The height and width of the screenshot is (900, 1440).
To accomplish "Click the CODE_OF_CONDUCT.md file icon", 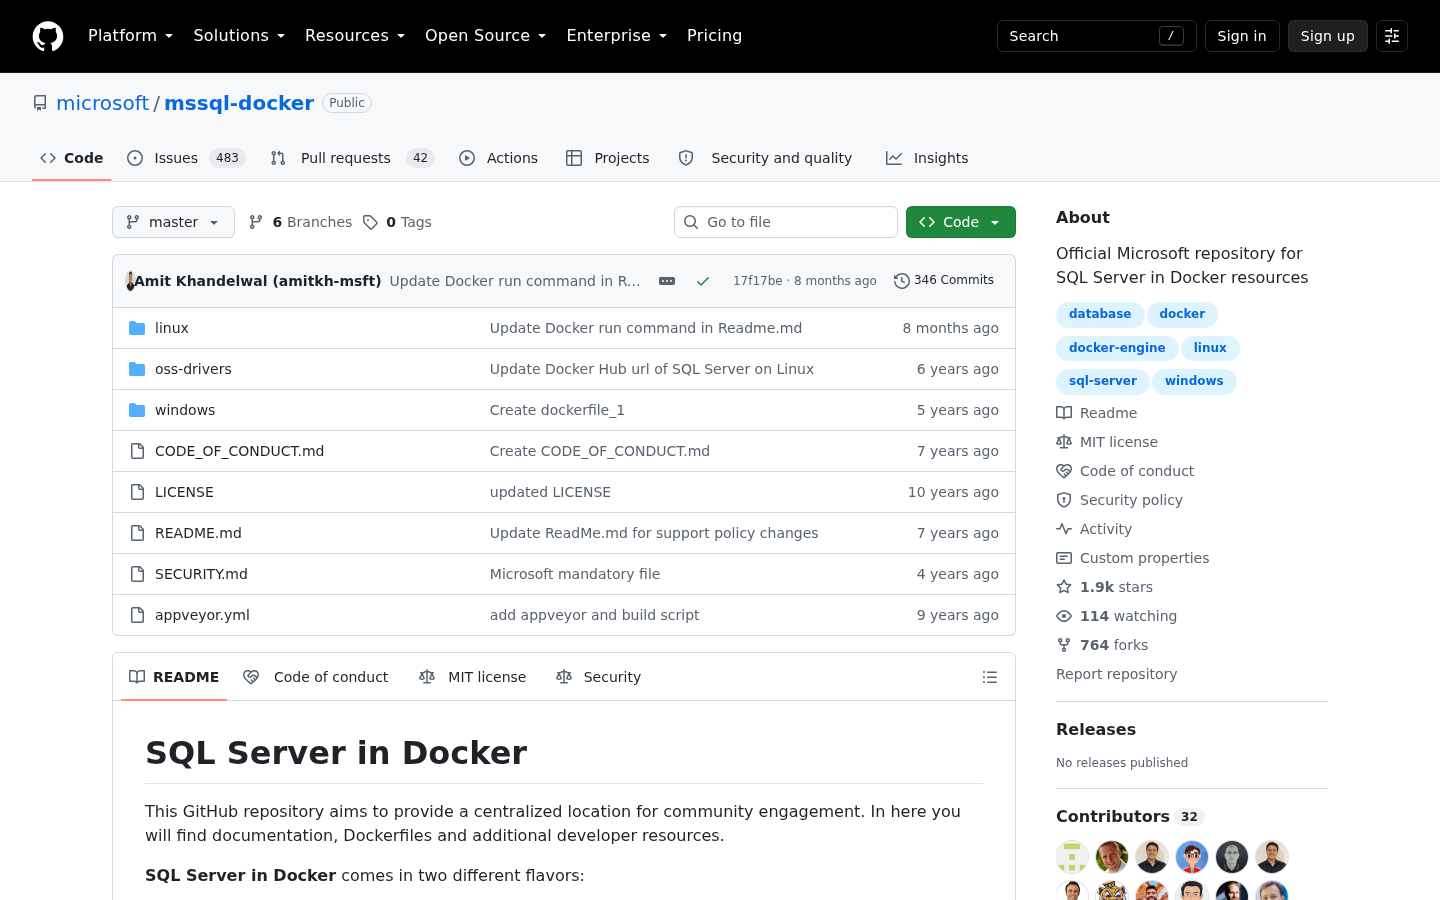I will [137, 451].
